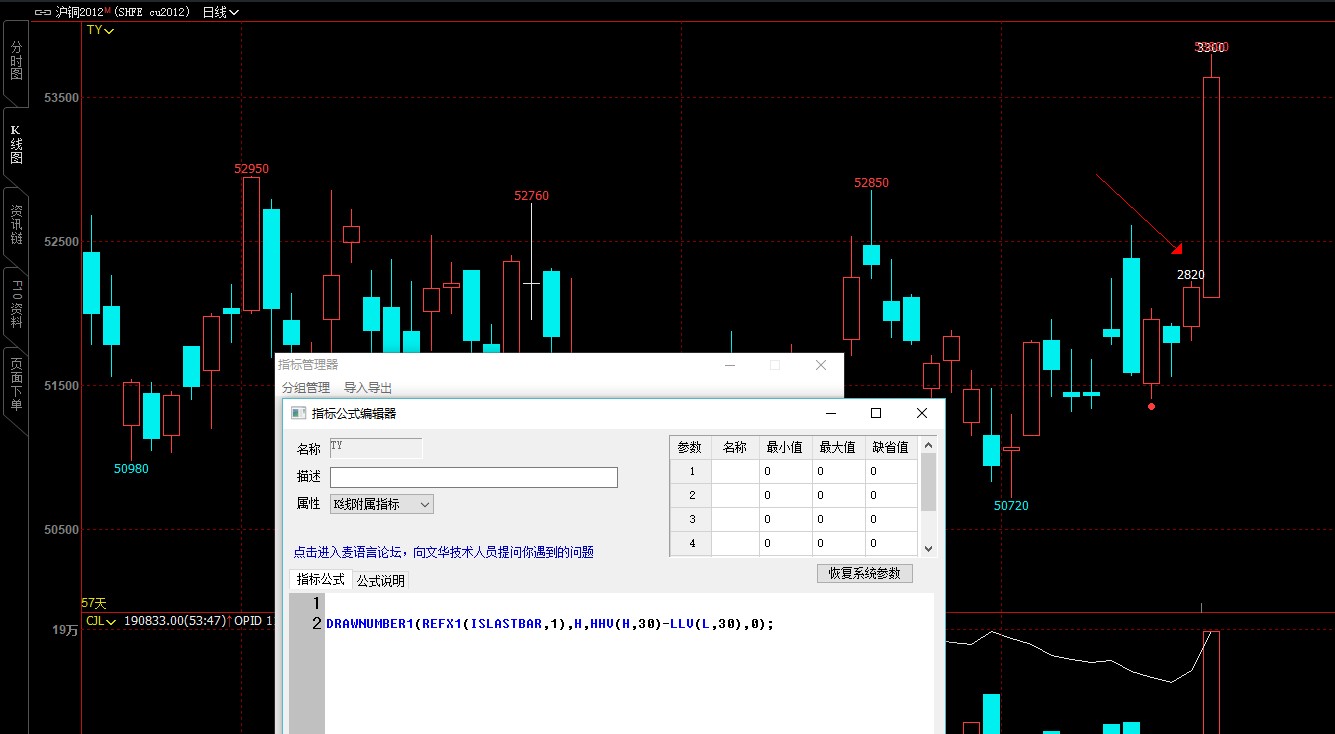Minimize the 指标公式编辑器 window
The width and height of the screenshot is (1335, 734).
[830, 413]
